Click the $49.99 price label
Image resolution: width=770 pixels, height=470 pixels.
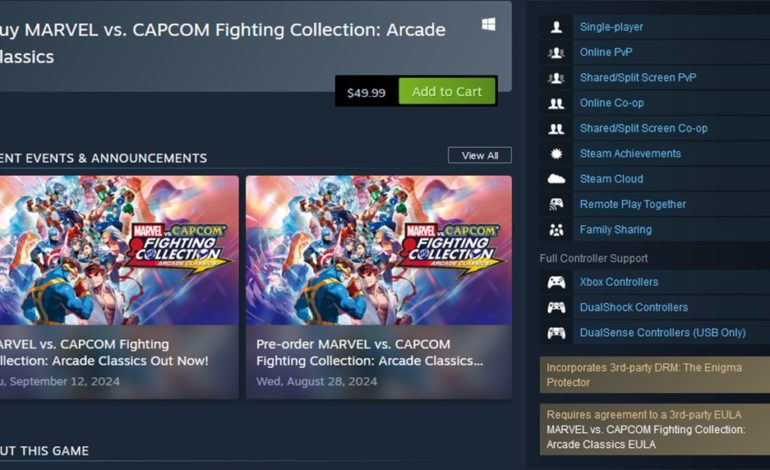click(366, 92)
